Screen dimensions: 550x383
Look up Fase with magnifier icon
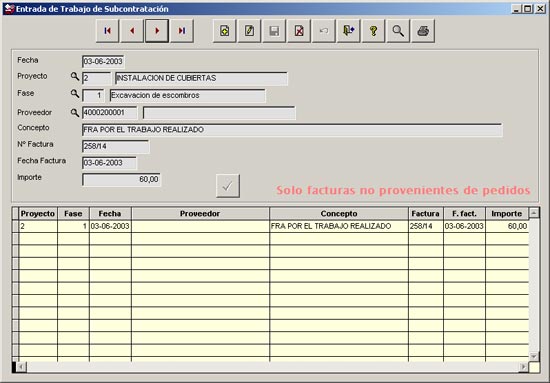click(x=75, y=93)
